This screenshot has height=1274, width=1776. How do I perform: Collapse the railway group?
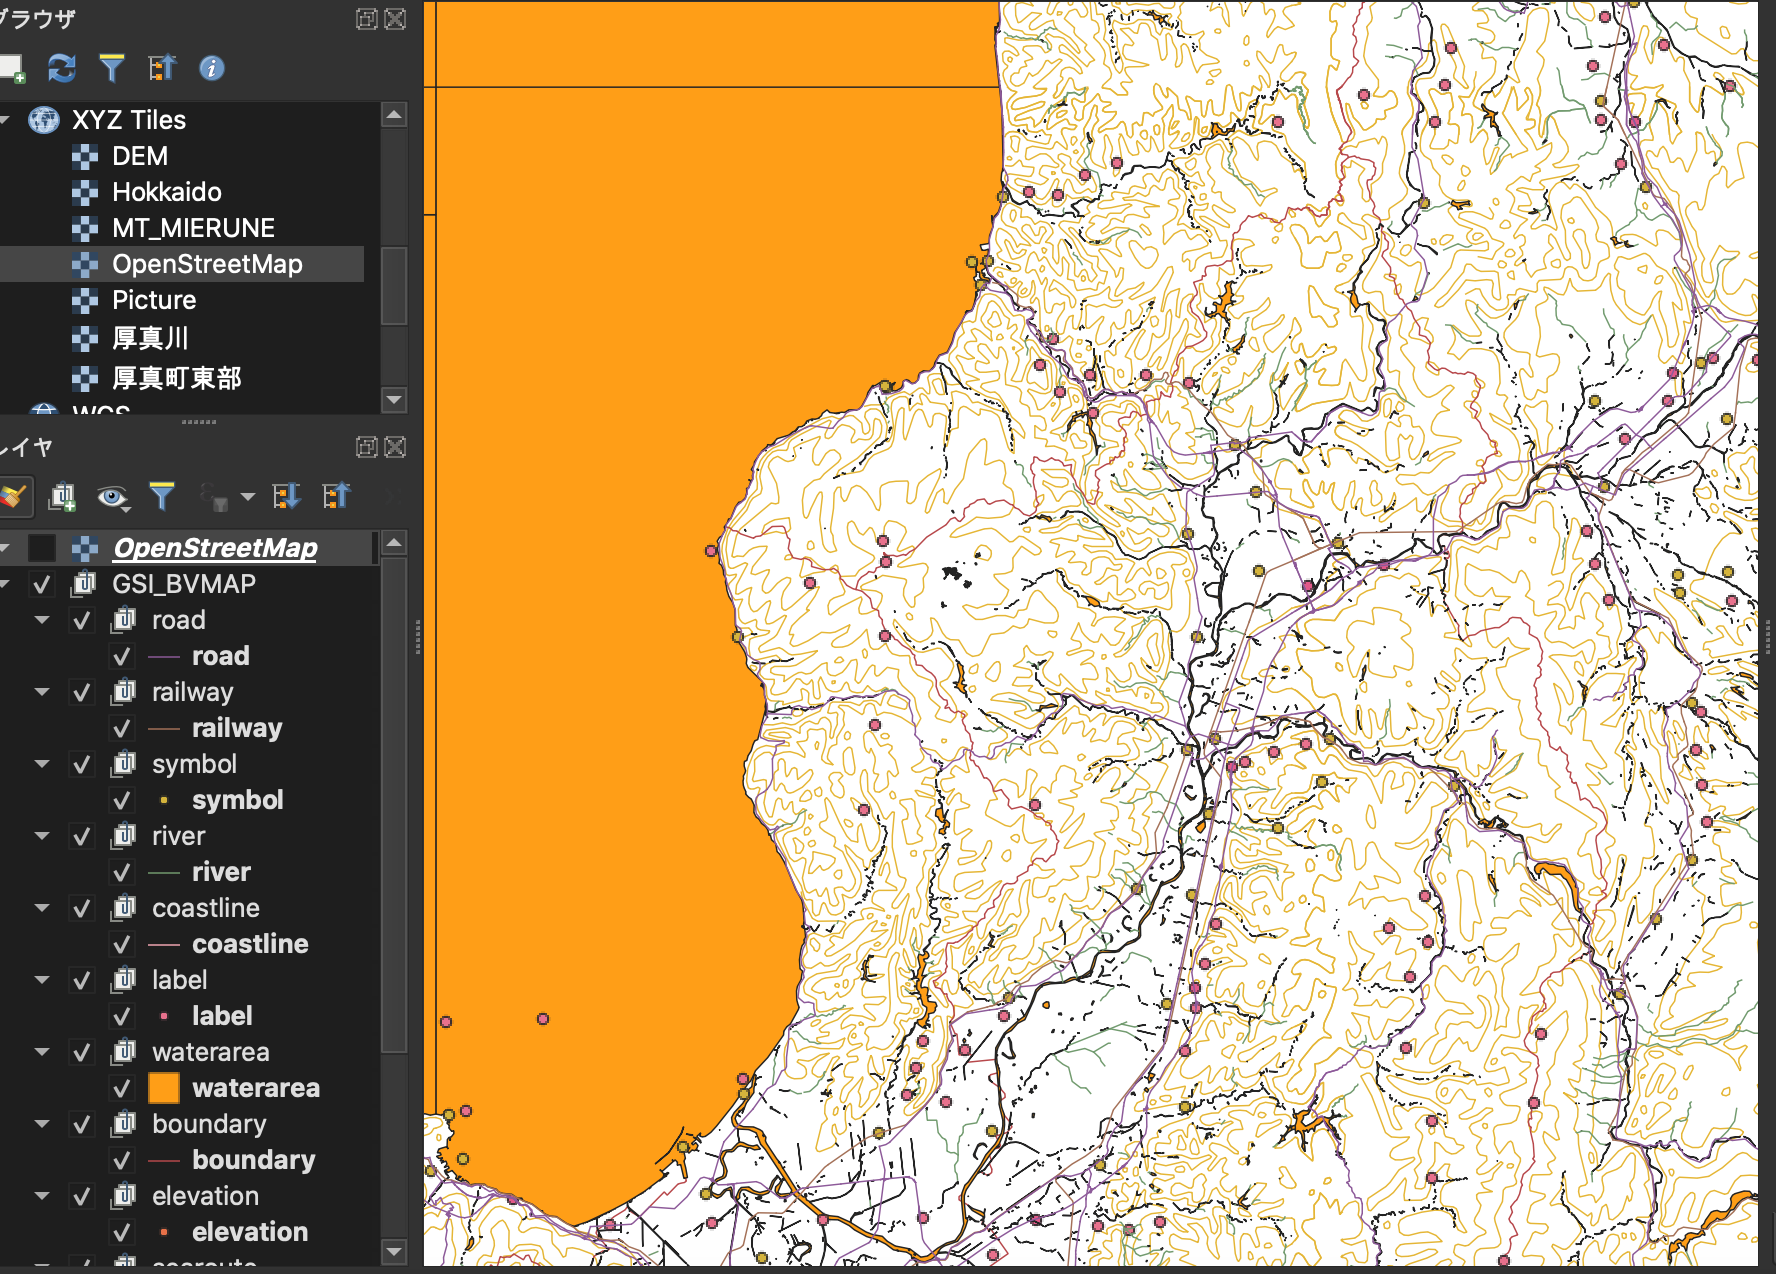pos(42,692)
